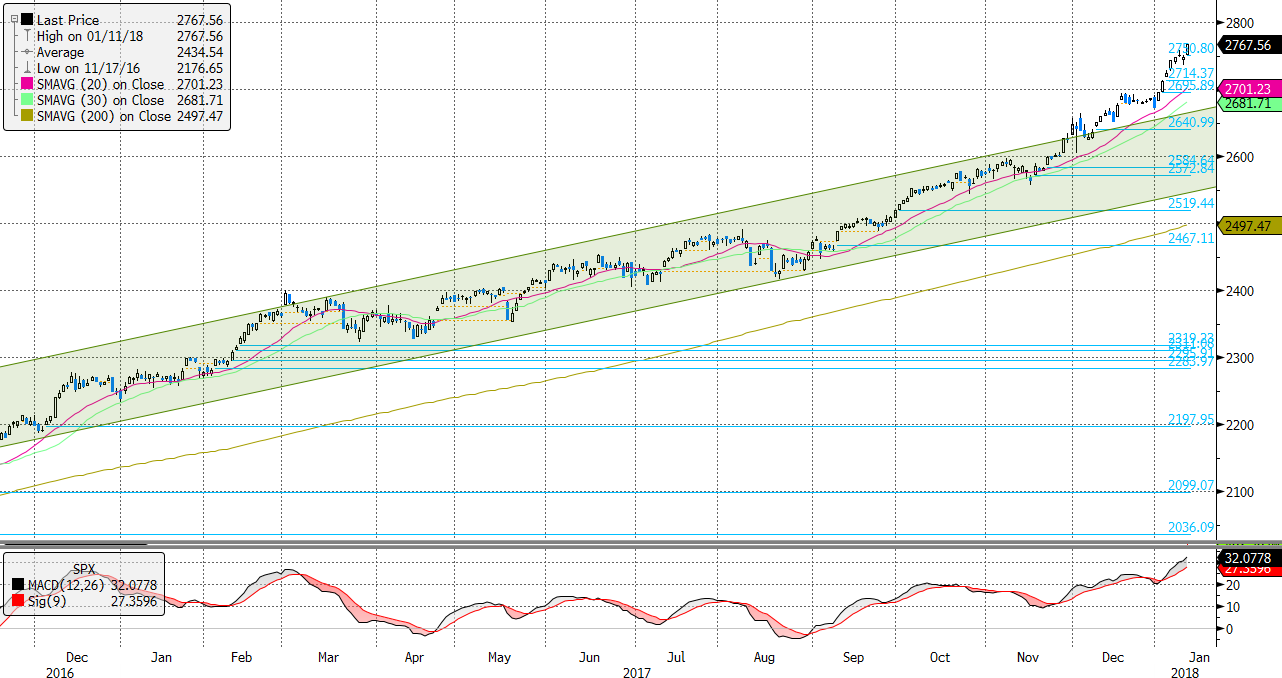Click the SPX title in MACD panel
Screen dimensions: 1282x678
click(x=86, y=568)
